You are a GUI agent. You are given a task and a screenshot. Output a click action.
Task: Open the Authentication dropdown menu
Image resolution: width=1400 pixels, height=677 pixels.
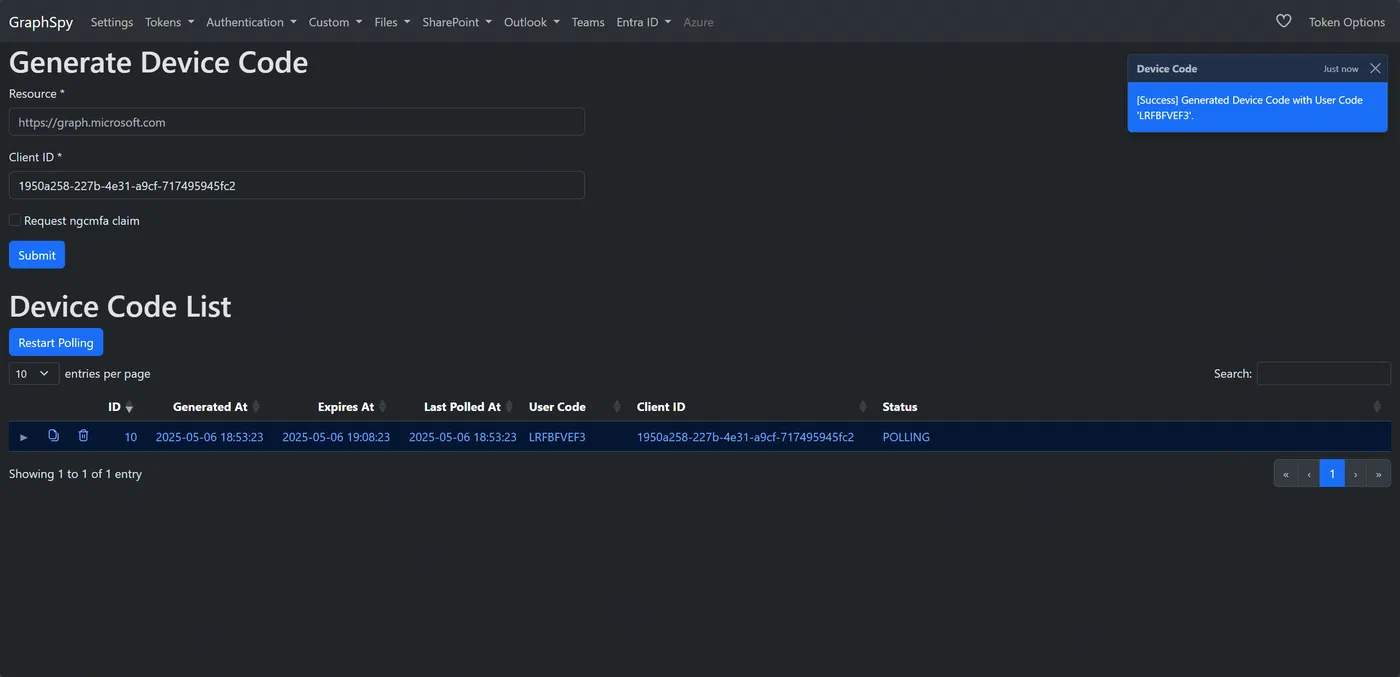click(x=251, y=22)
